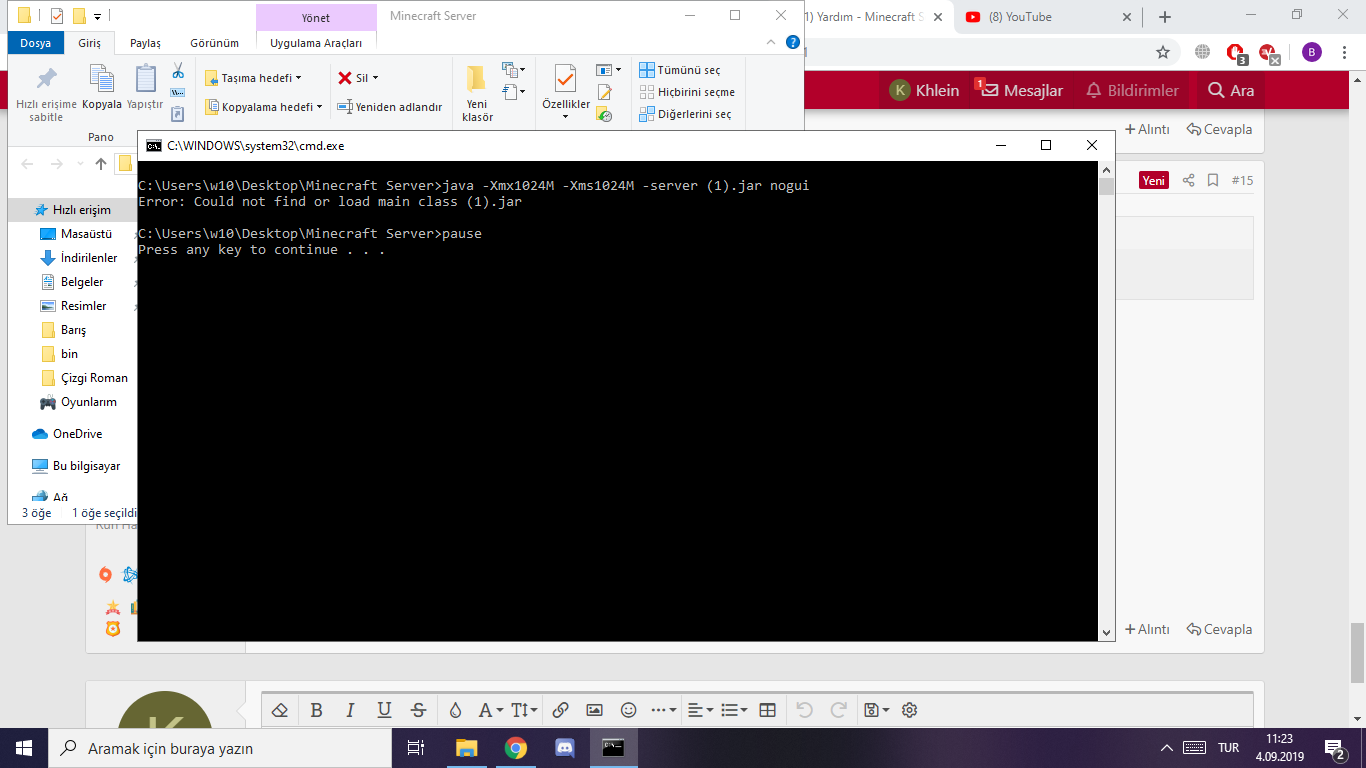The width and height of the screenshot is (1366, 768).
Task: Open the text color dropdown in editor
Action: (491, 710)
